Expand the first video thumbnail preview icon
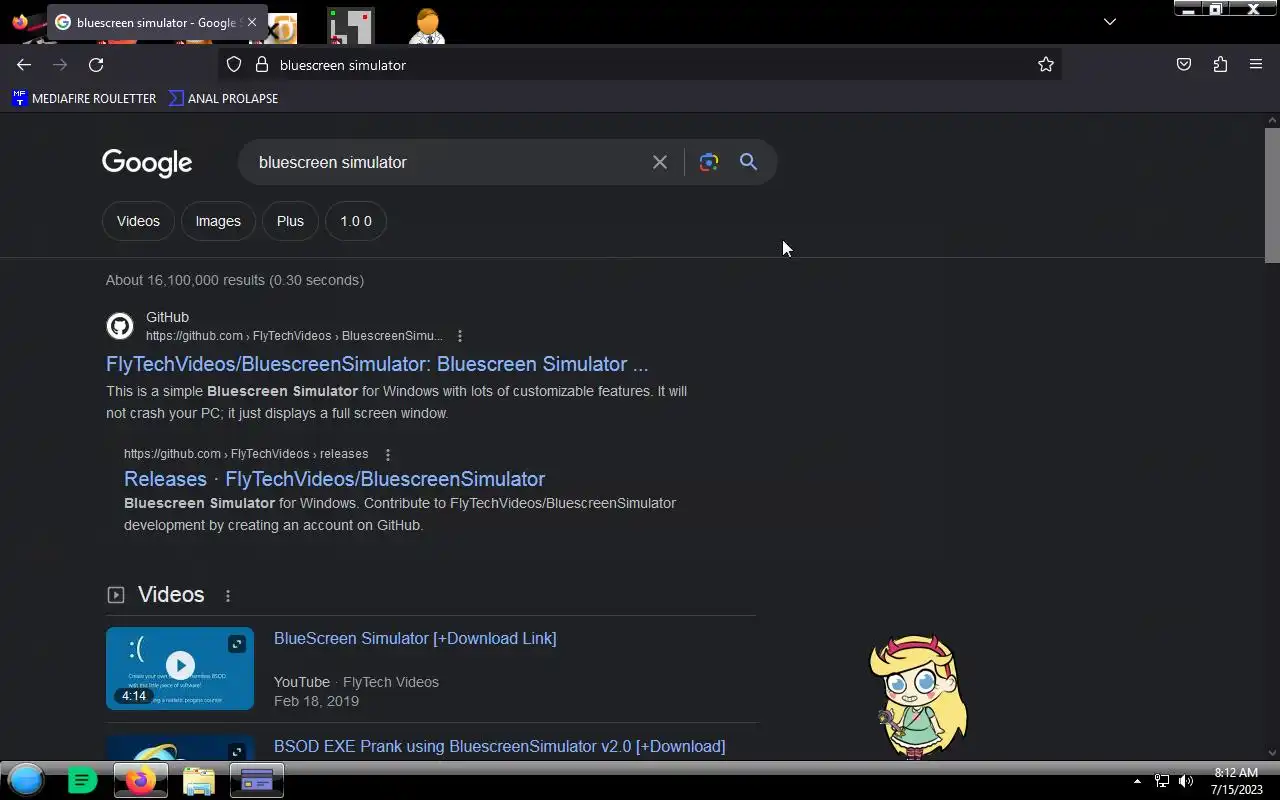The image size is (1280, 800). click(x=237, y=644)
